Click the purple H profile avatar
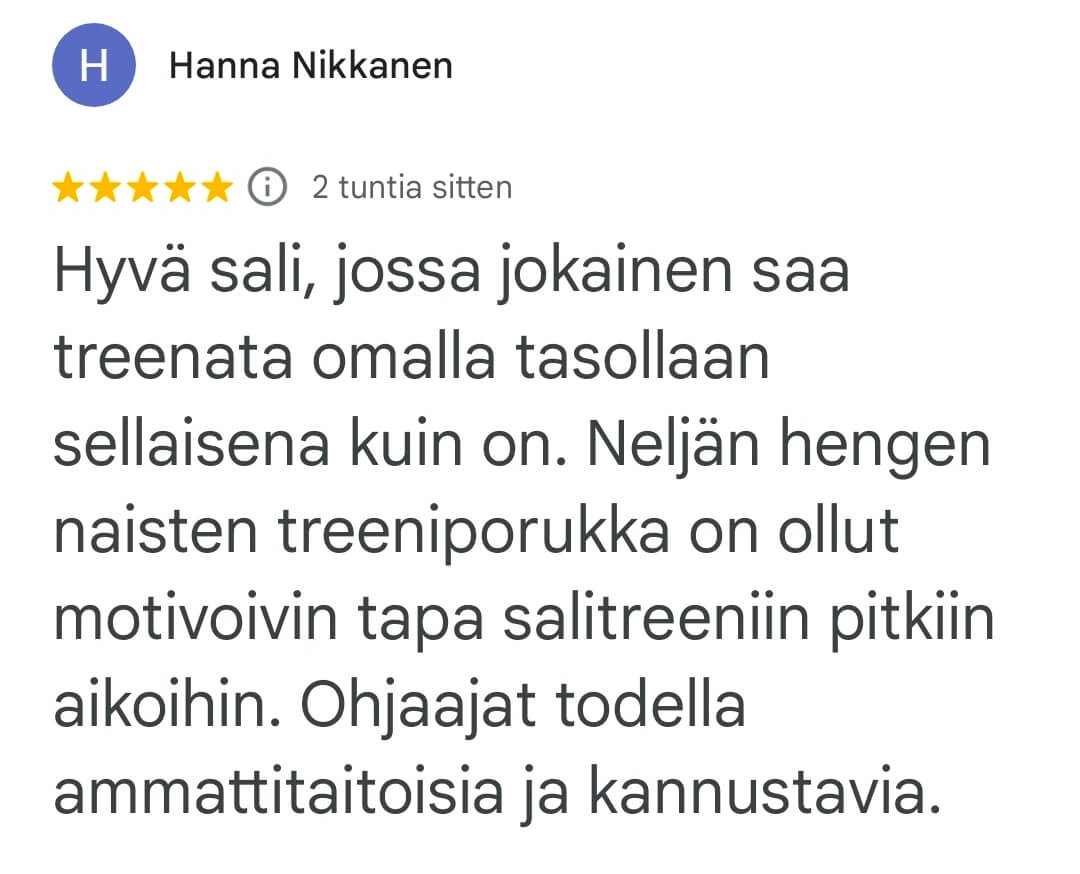 [93, 66]
